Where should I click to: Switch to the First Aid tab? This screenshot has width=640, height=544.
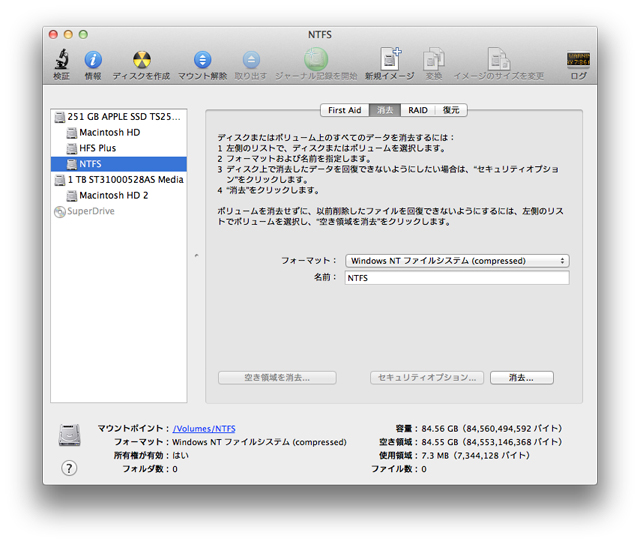(x=344, y=110)
